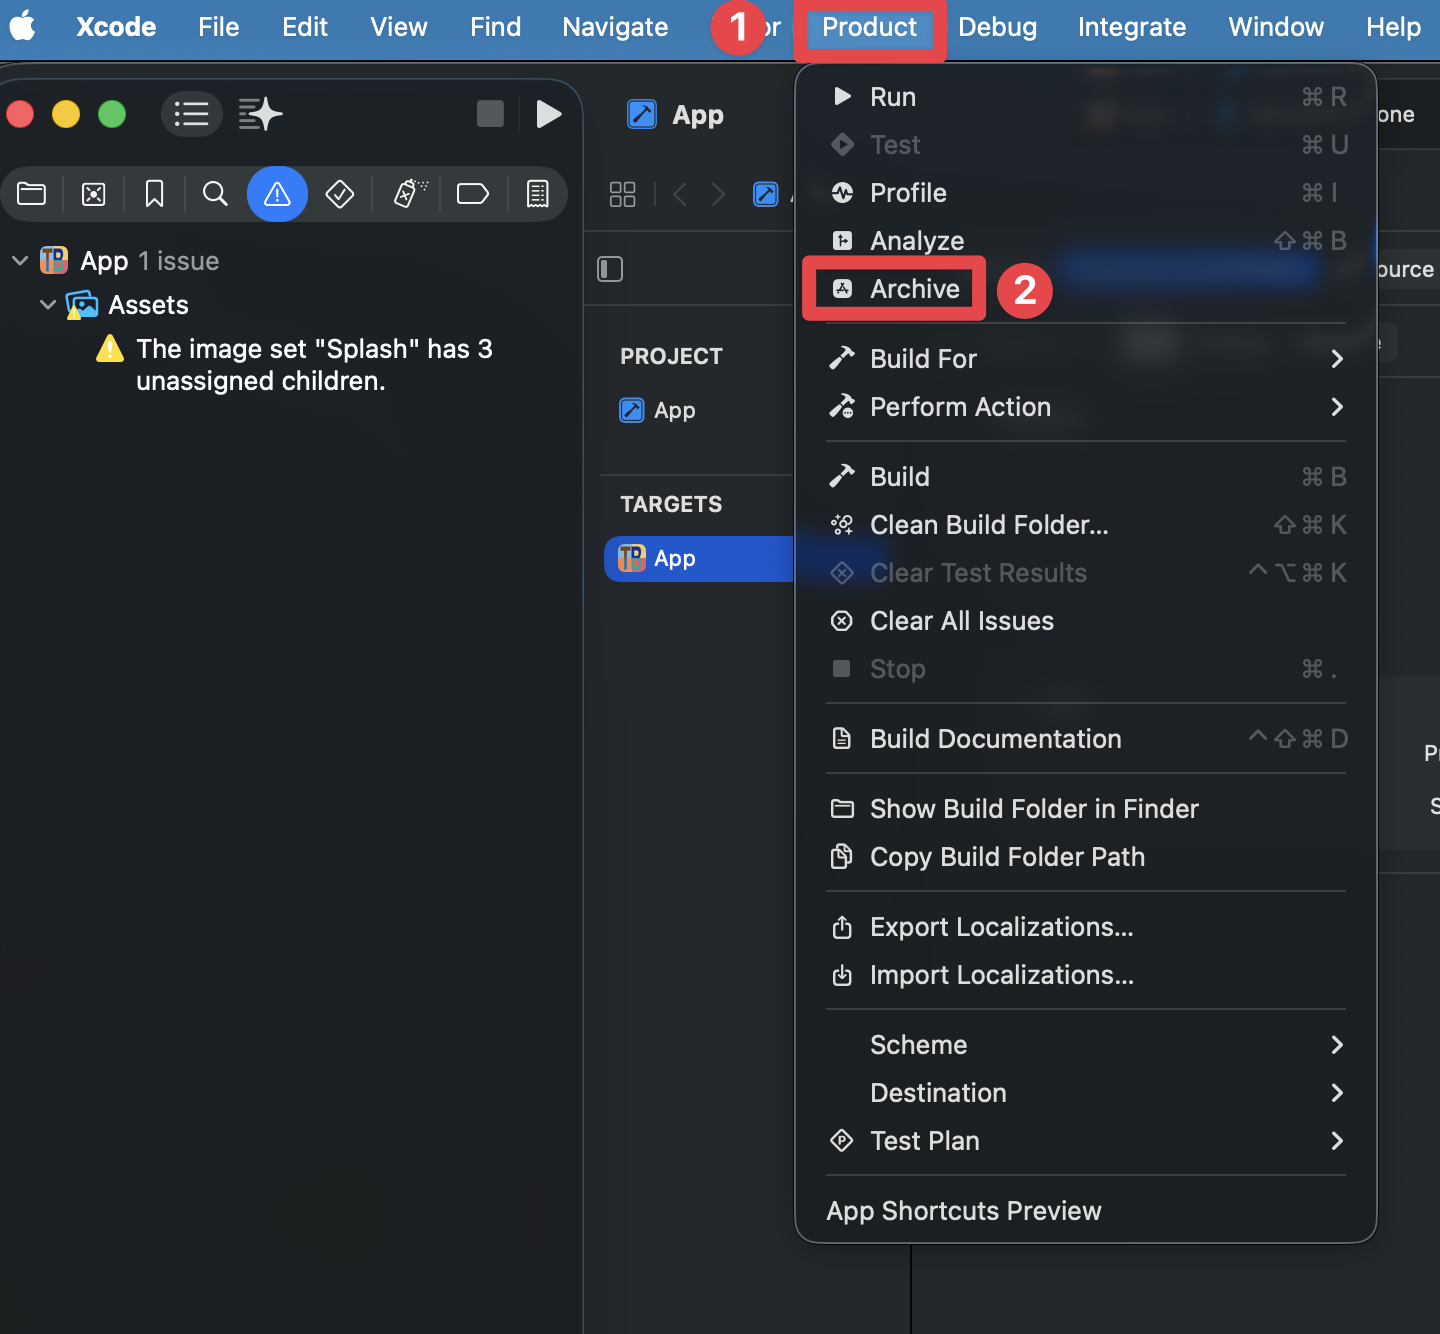Click Clean Build Folder menu item
This screenshot has width=1440, height=1334.
pos(988,524)
